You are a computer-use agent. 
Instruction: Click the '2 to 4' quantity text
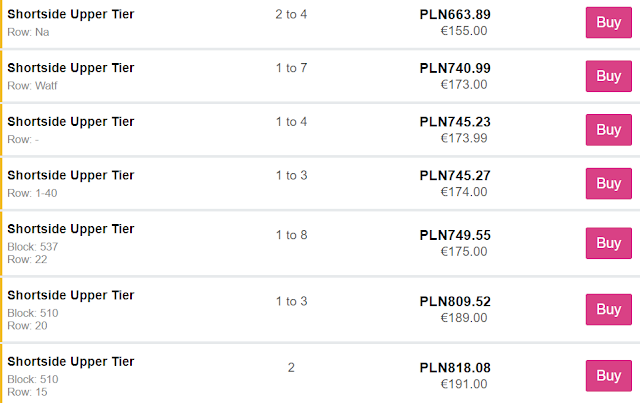pyautogui.click(x=291, y=14)
